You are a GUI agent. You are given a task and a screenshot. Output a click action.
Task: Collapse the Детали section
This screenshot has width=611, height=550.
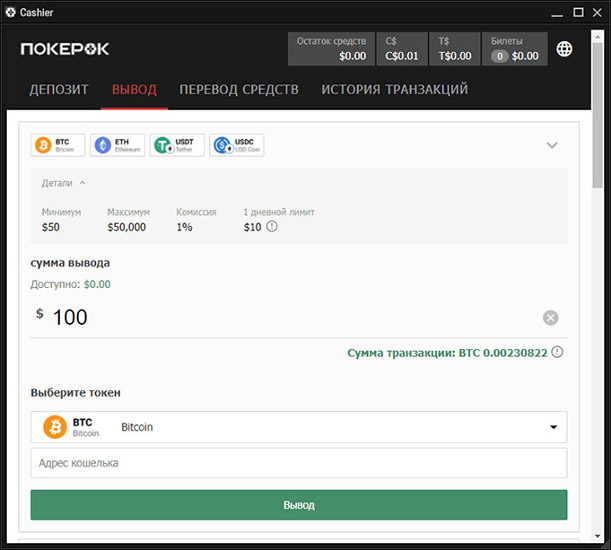coord(64,183)
